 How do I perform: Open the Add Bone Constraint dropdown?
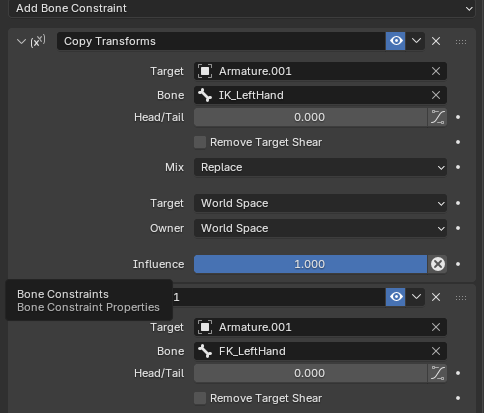click(x=242, y=8)
